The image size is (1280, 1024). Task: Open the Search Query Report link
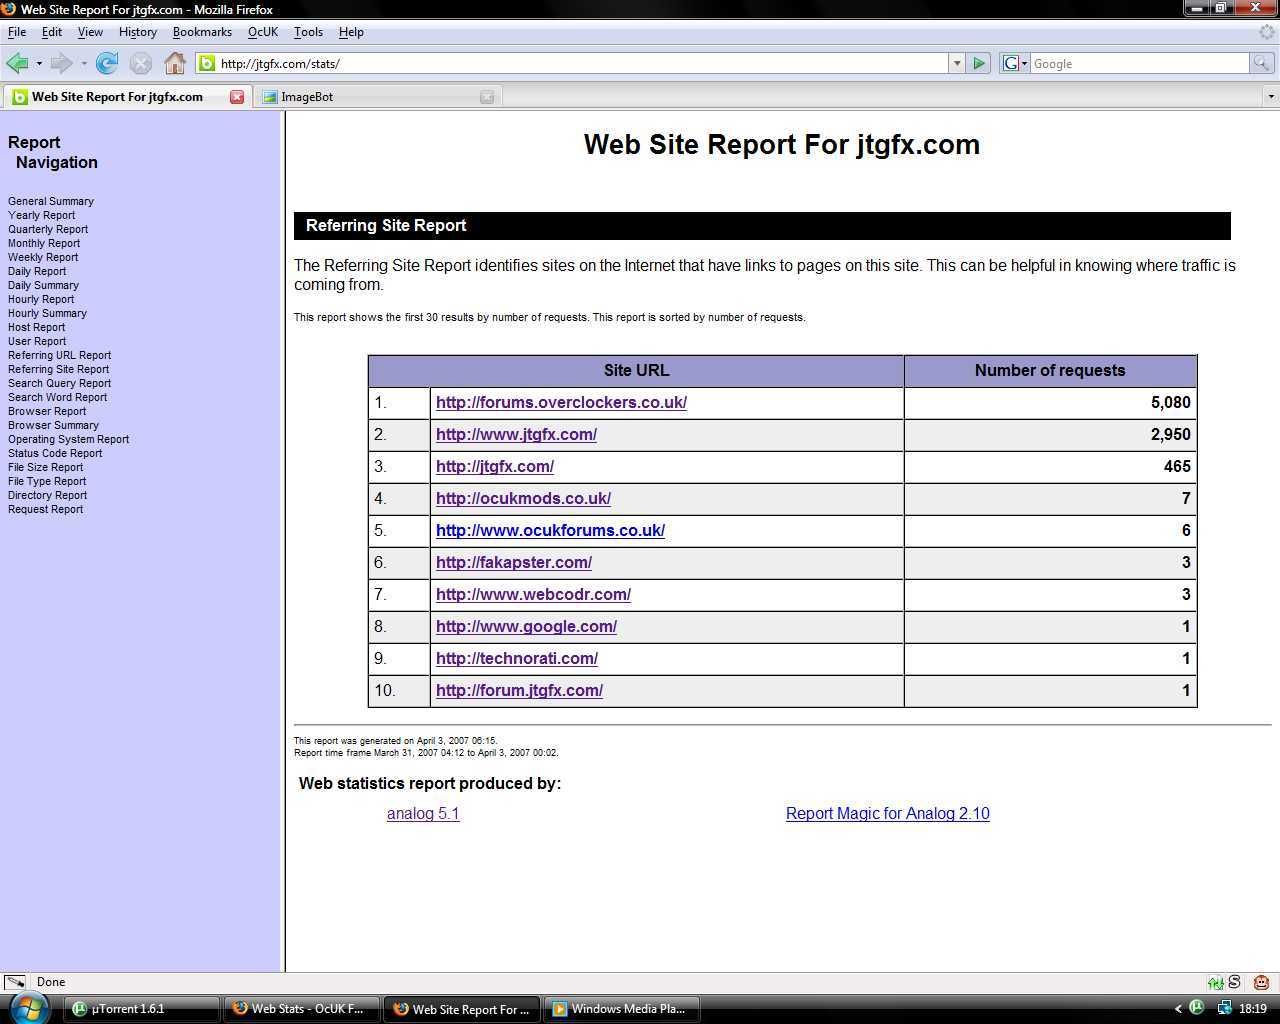point(60,383)
